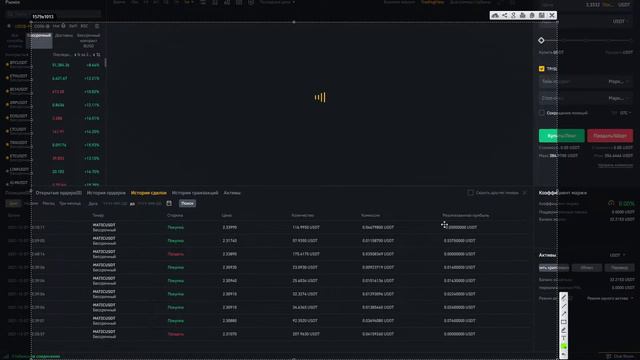
Task: Click the Exchange button in Assets
Action: point(587,268)
